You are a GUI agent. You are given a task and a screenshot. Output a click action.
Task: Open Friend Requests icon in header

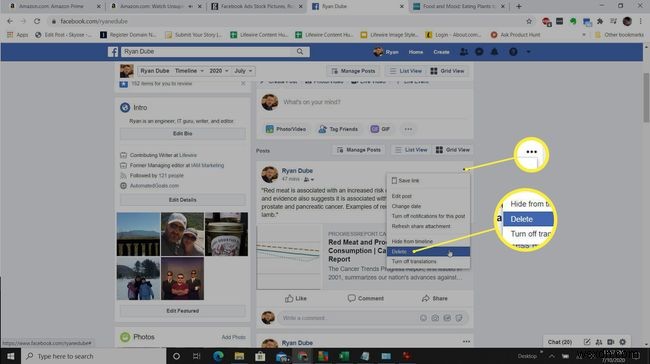click(464, 52)
